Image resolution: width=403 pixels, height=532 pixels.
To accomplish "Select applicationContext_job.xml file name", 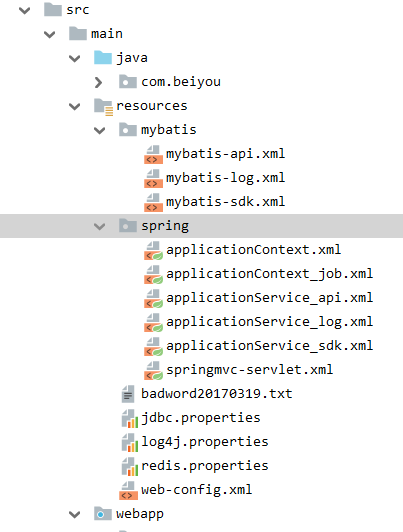I will 269,274.
